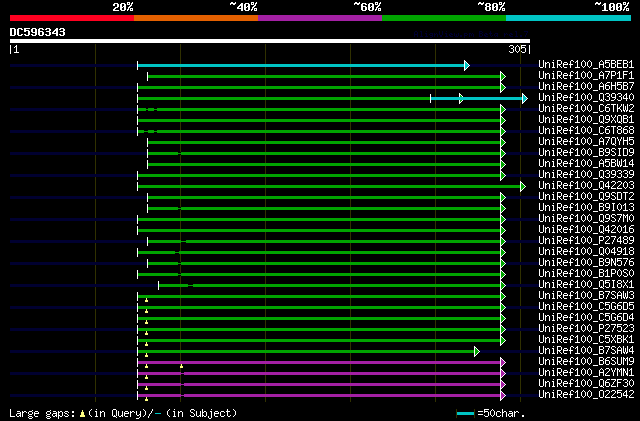Open the UniRef100_Q39339 hit
The height and width of the screenshot is (421, 640).
(x=586, y=175)
